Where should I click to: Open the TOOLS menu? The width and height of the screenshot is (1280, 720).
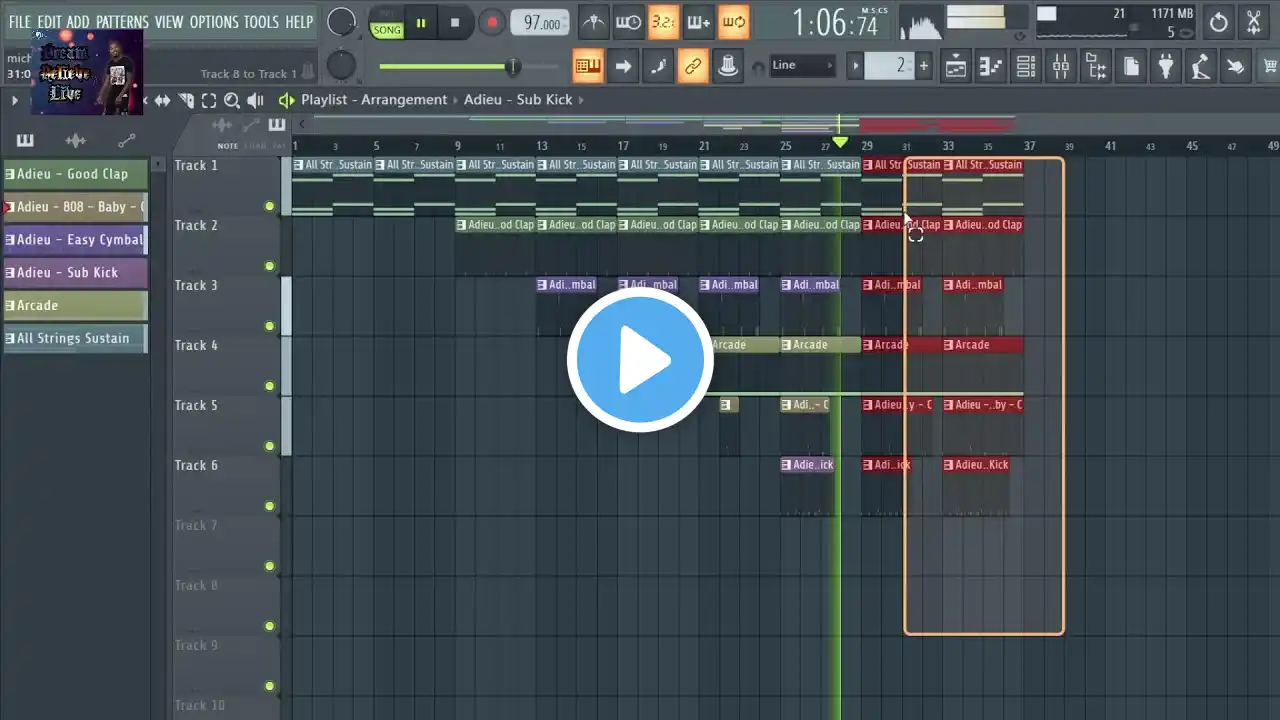click(262, 22)
